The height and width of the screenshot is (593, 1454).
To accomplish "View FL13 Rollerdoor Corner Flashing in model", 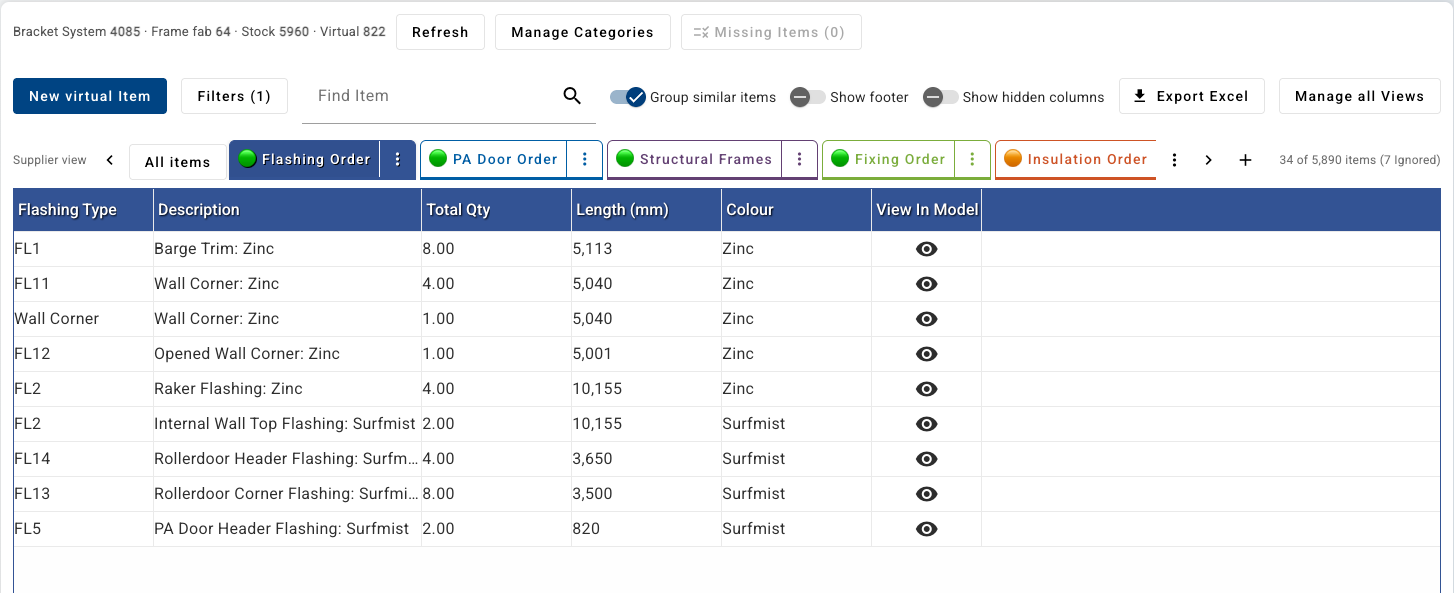I will tap(927, 494).
